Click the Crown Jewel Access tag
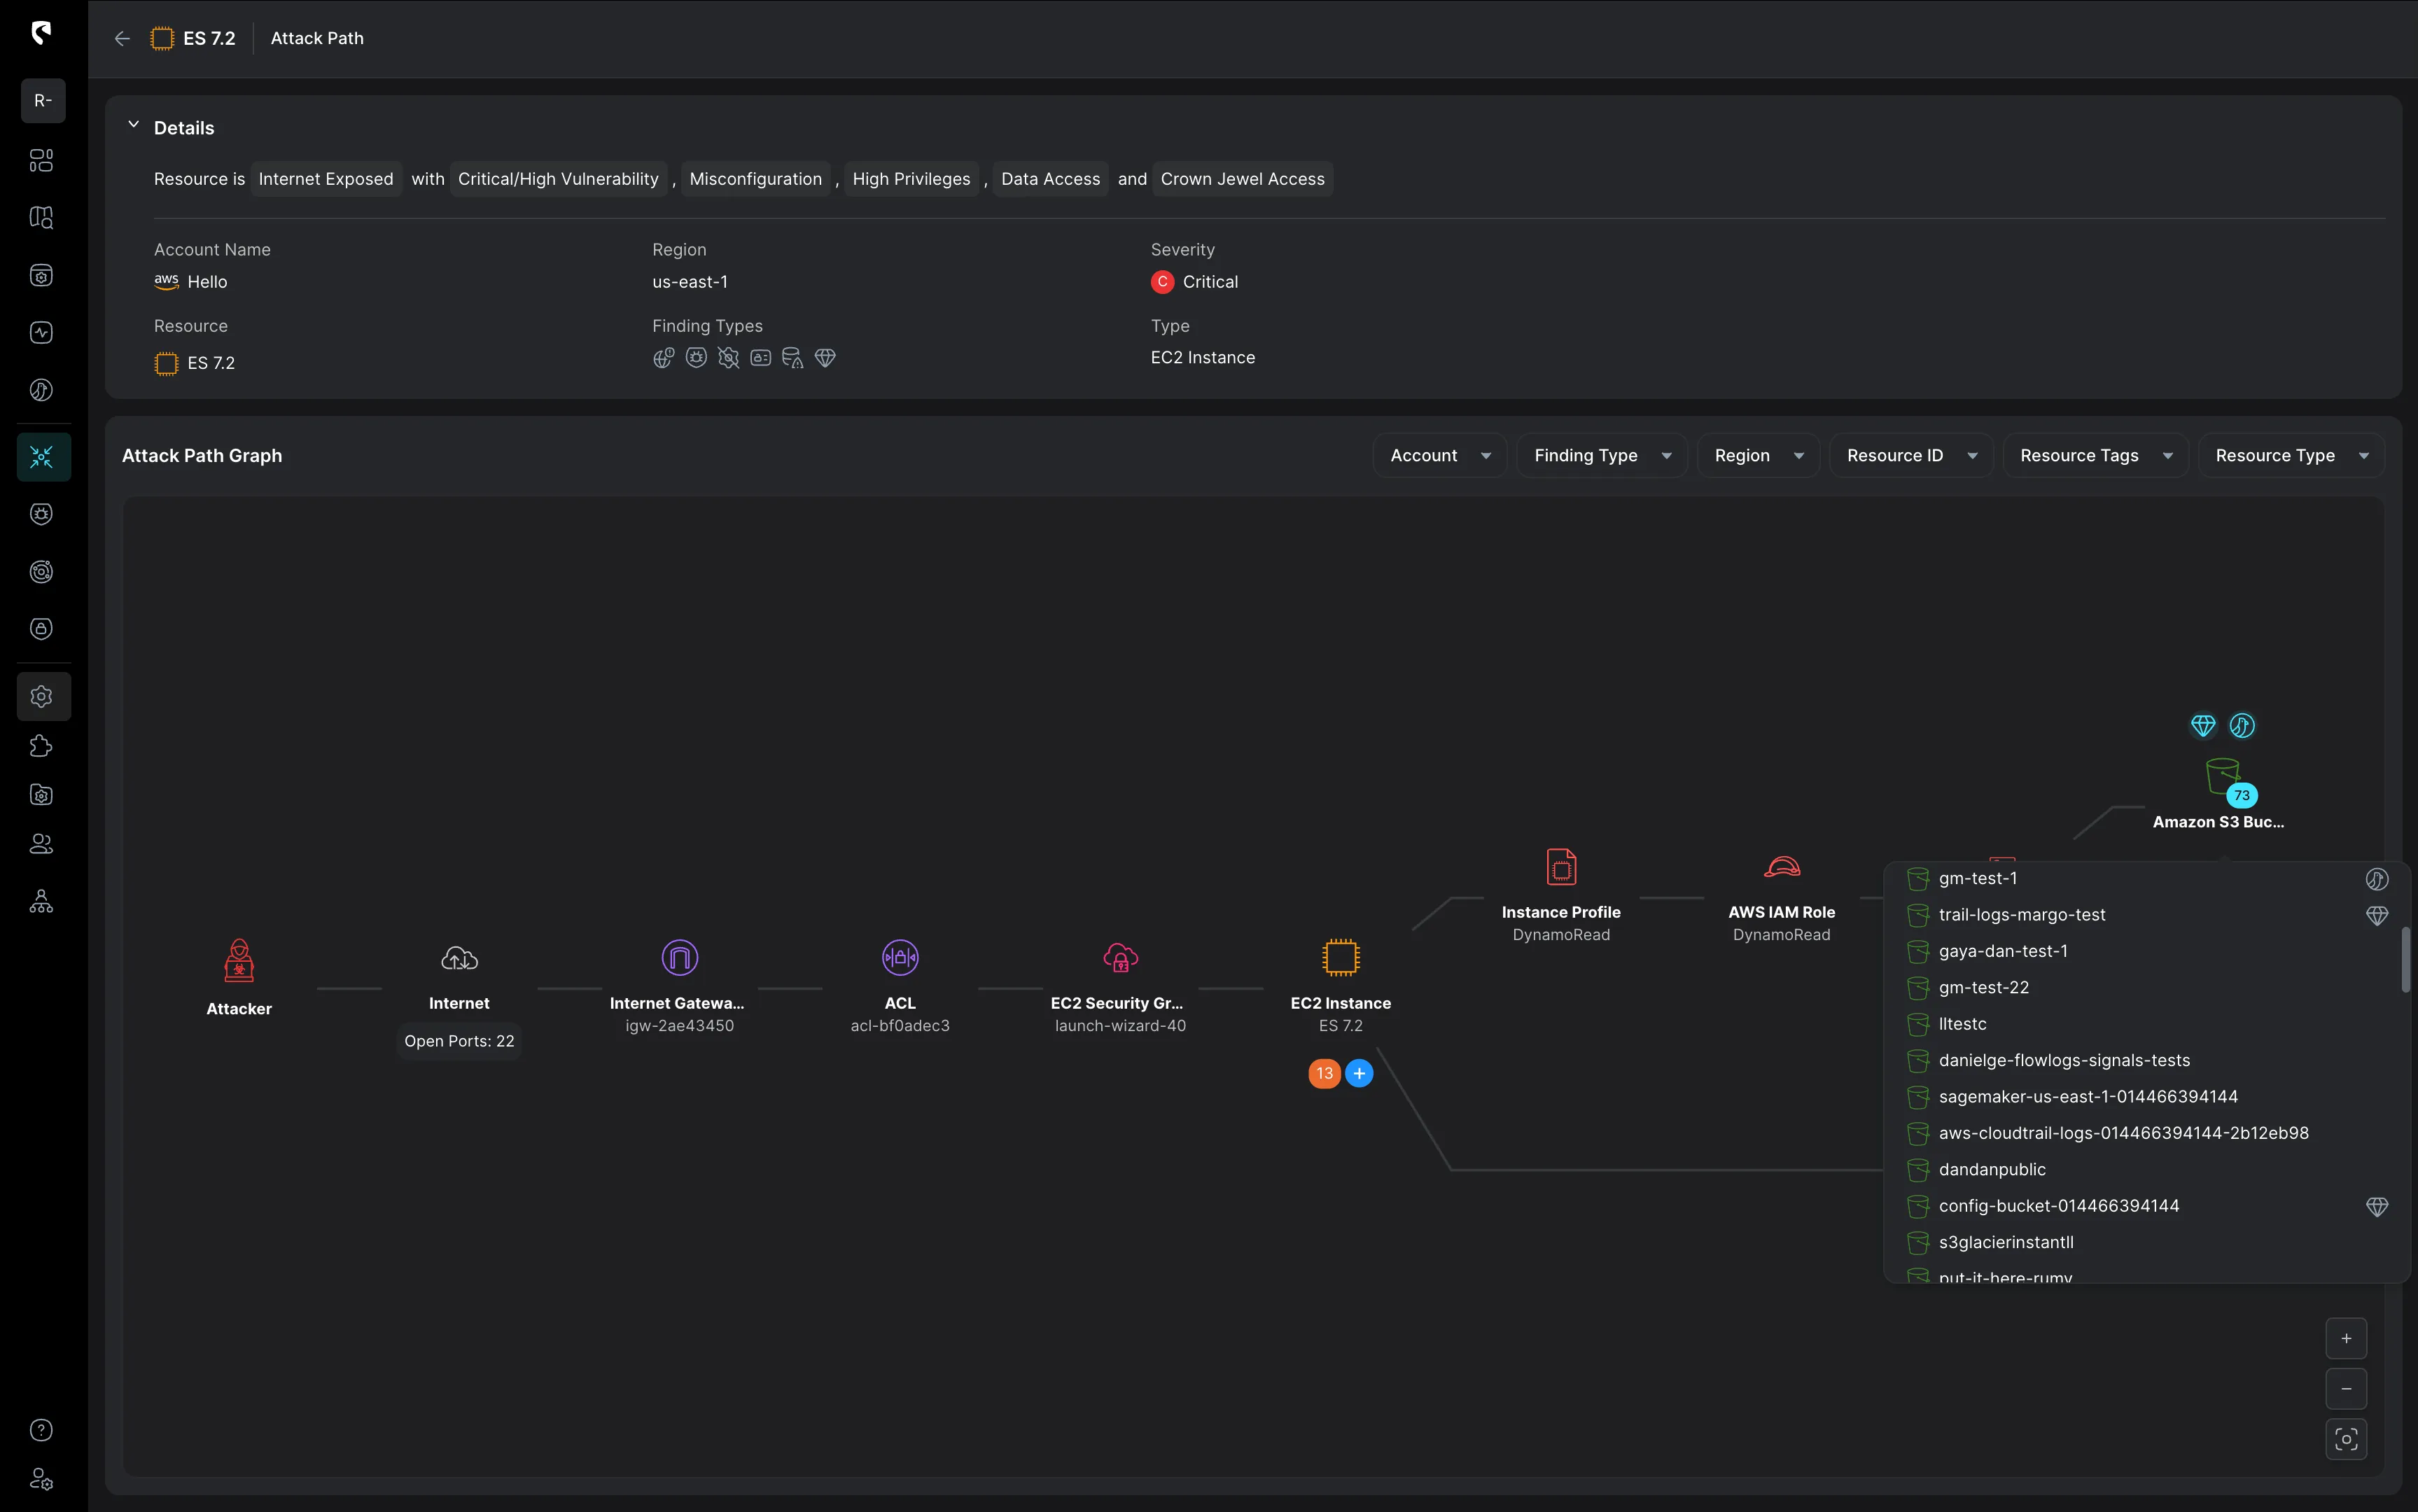This screenshot has height=1512, width=2418. pyautogui.click(x=1242, y=179)
